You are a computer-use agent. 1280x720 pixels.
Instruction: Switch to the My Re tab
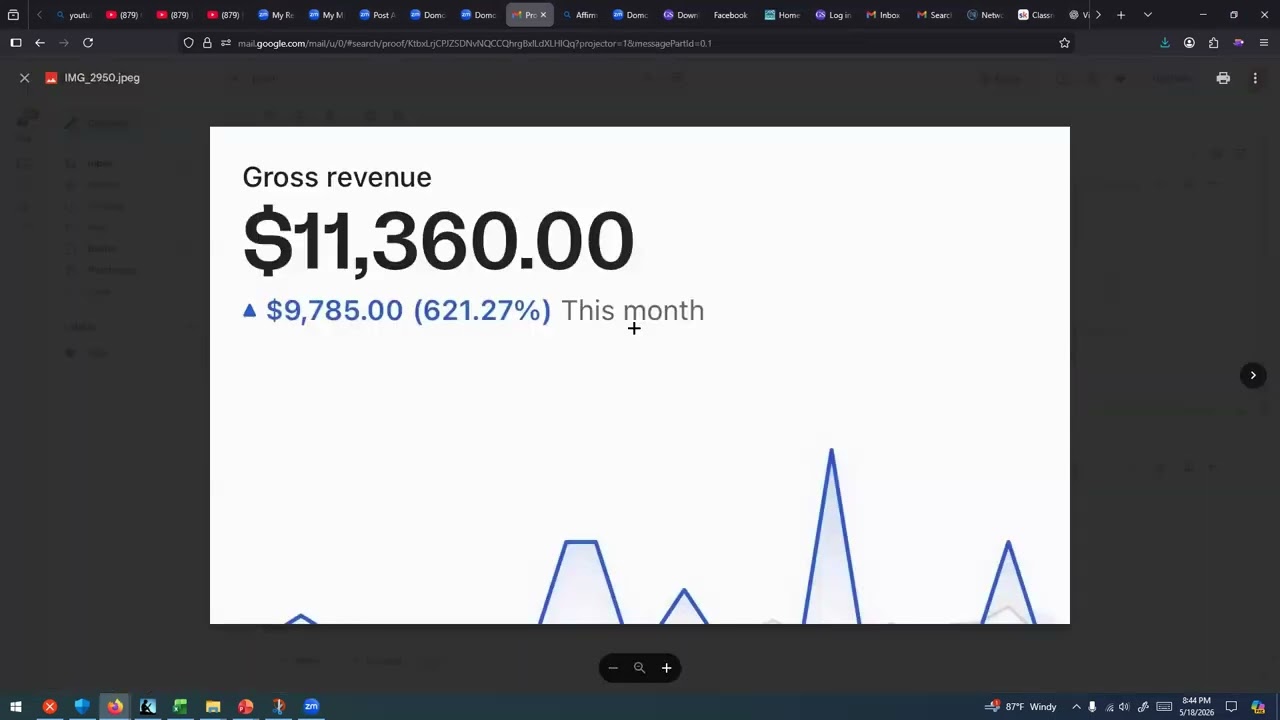click(x=276, y=15)
